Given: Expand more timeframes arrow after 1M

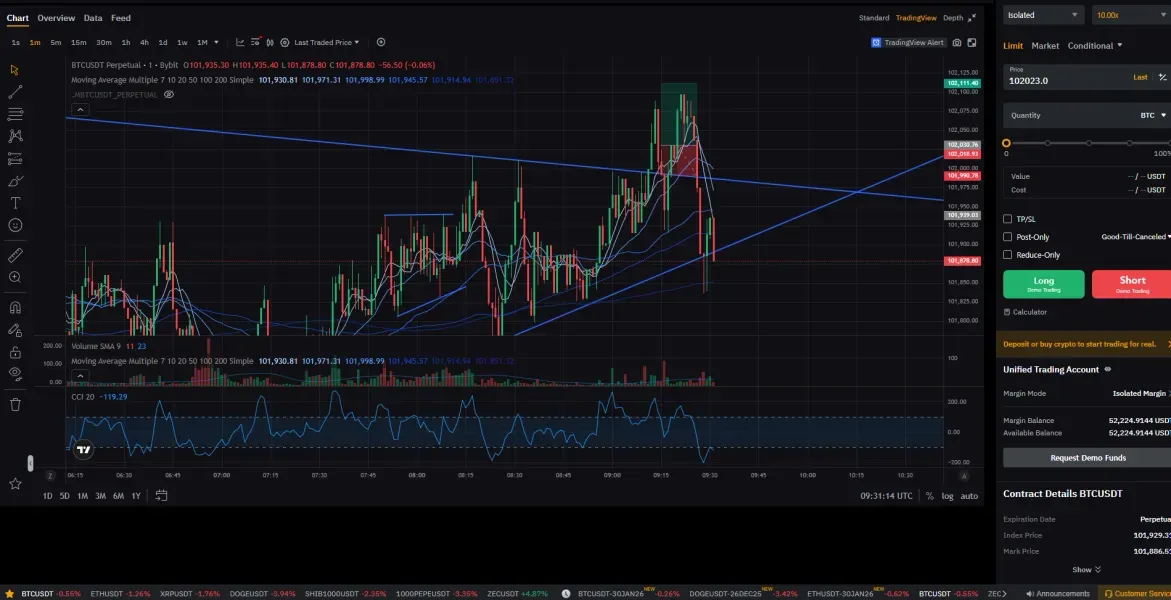Looking at the screenshot, I should (217, 43).
